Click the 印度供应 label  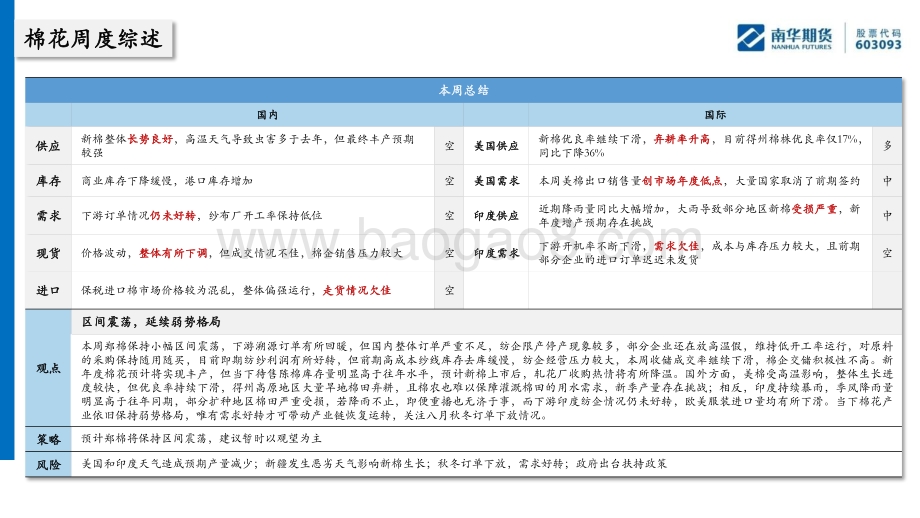496,216
